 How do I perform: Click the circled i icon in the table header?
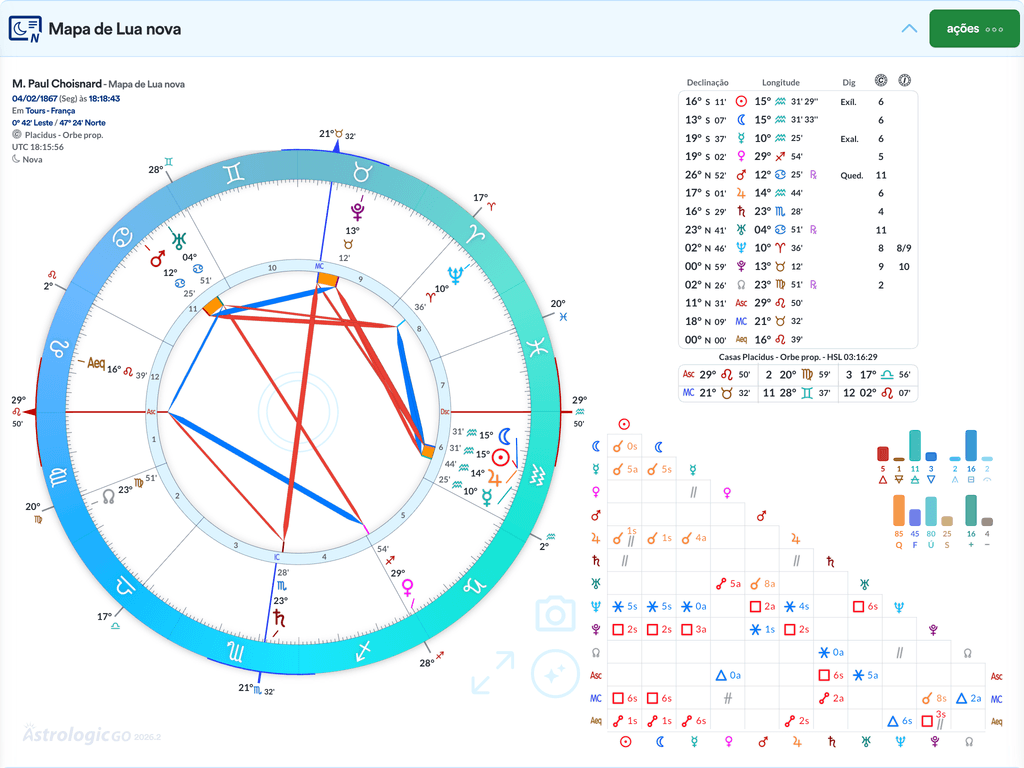(904, 80)
